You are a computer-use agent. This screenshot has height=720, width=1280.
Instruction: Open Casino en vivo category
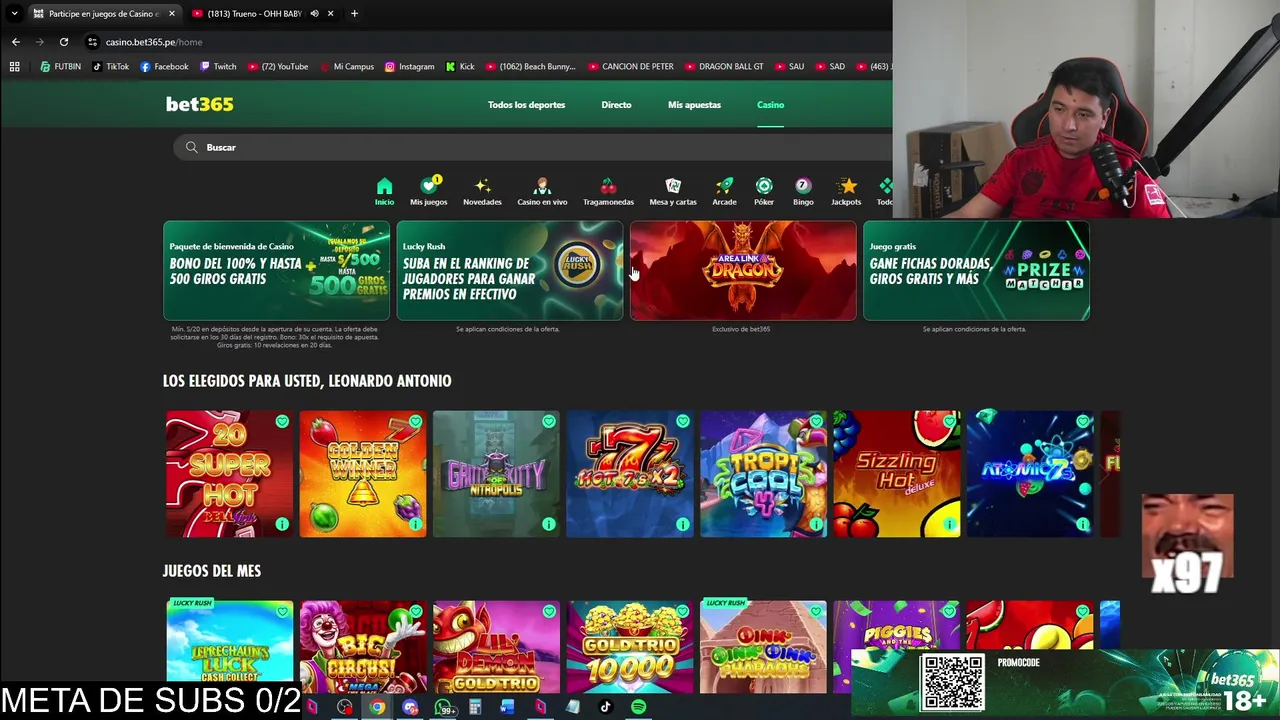point(542,192)
